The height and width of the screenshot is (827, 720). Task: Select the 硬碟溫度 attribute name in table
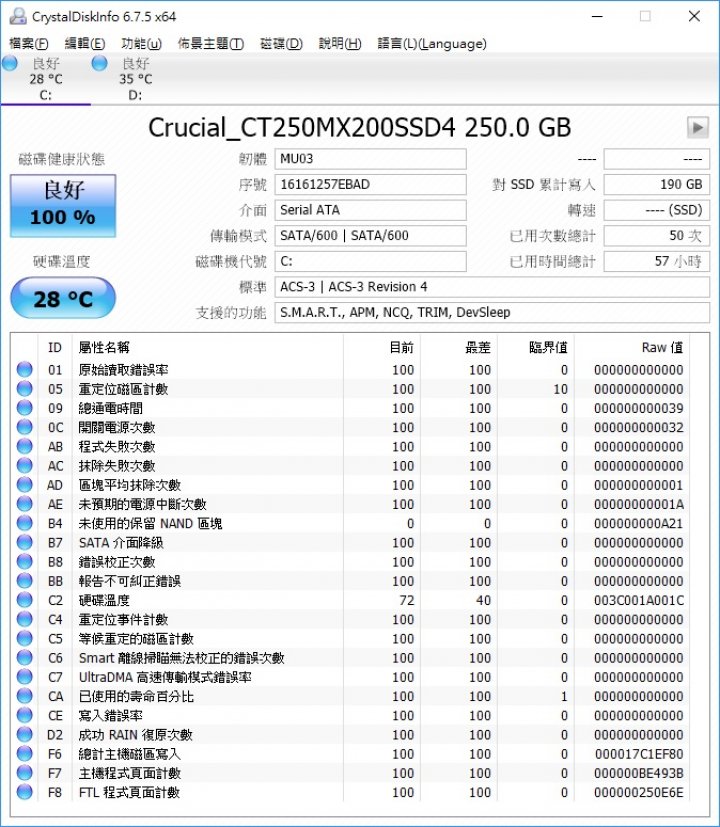tap(104, 600)
